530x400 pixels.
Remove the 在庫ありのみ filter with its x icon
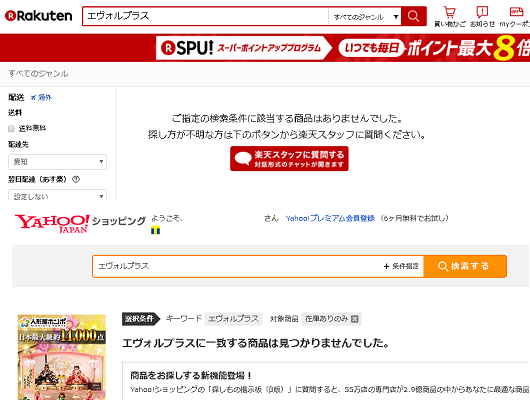coord(355,319)
